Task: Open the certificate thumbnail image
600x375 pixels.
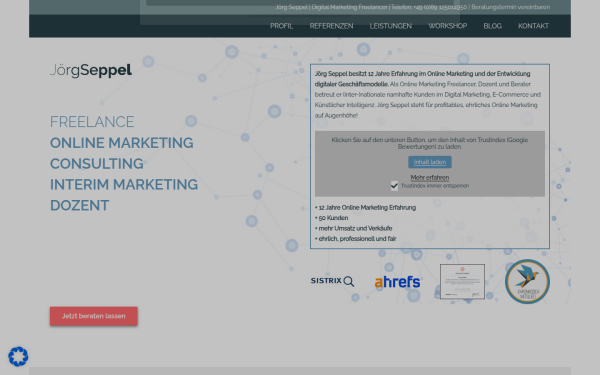Action: 462,282
